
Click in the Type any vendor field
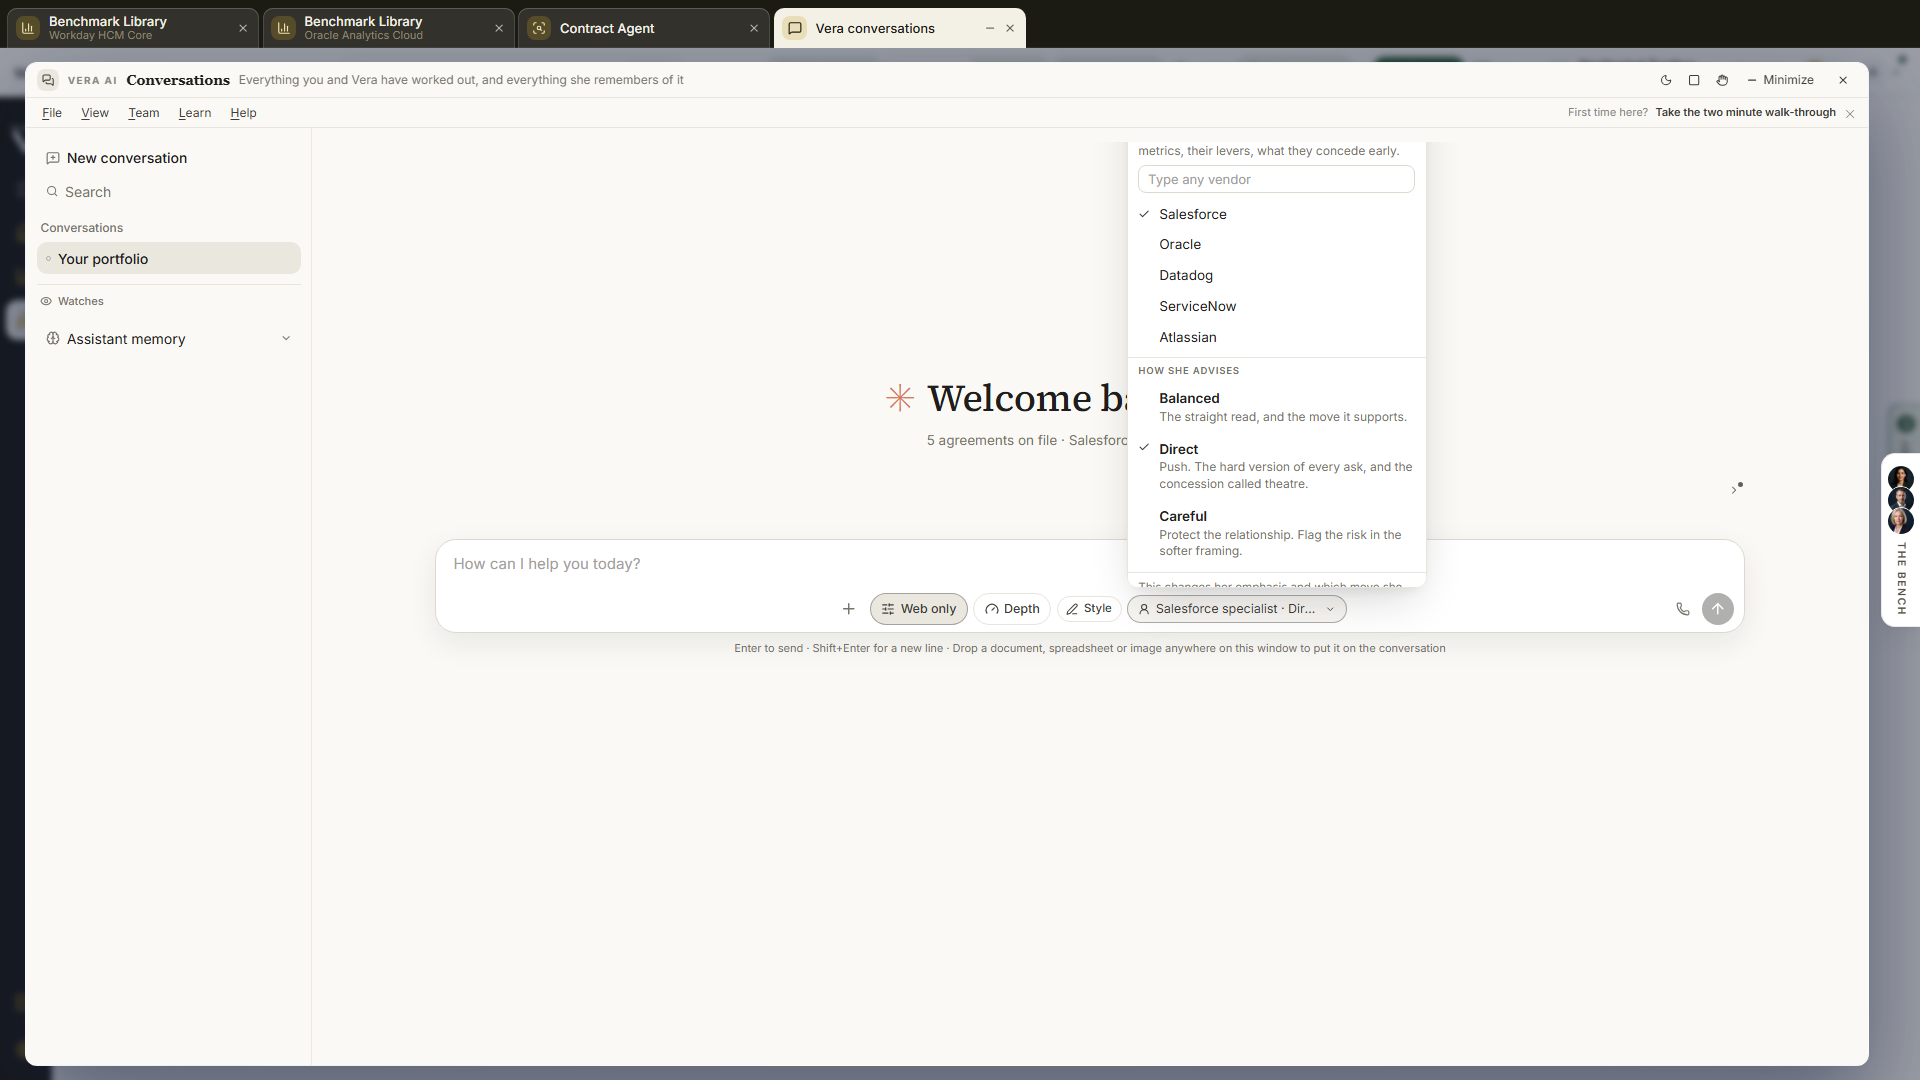click(x=1276, y=180)
